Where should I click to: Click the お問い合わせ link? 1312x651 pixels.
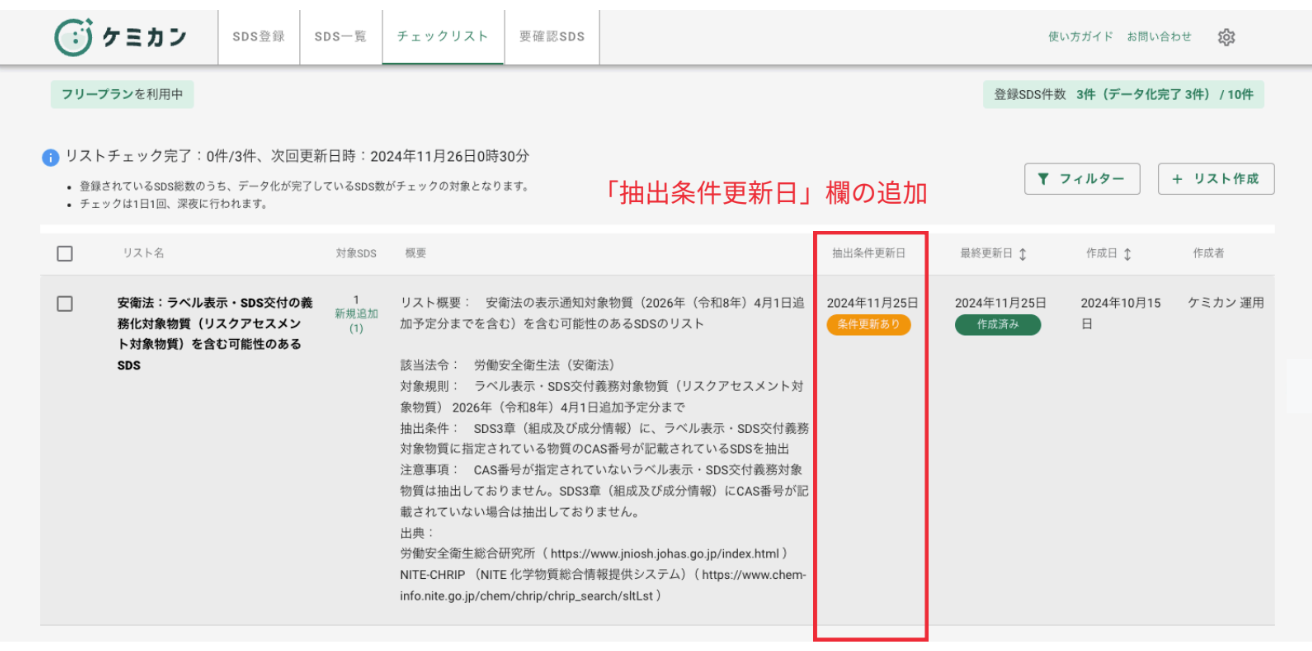click(1159, 37)
